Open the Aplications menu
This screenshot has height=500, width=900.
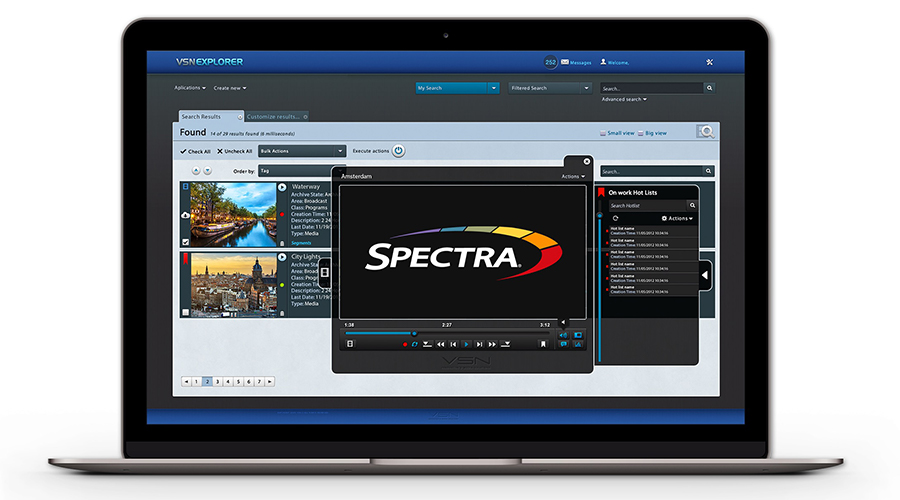(189, 88)
